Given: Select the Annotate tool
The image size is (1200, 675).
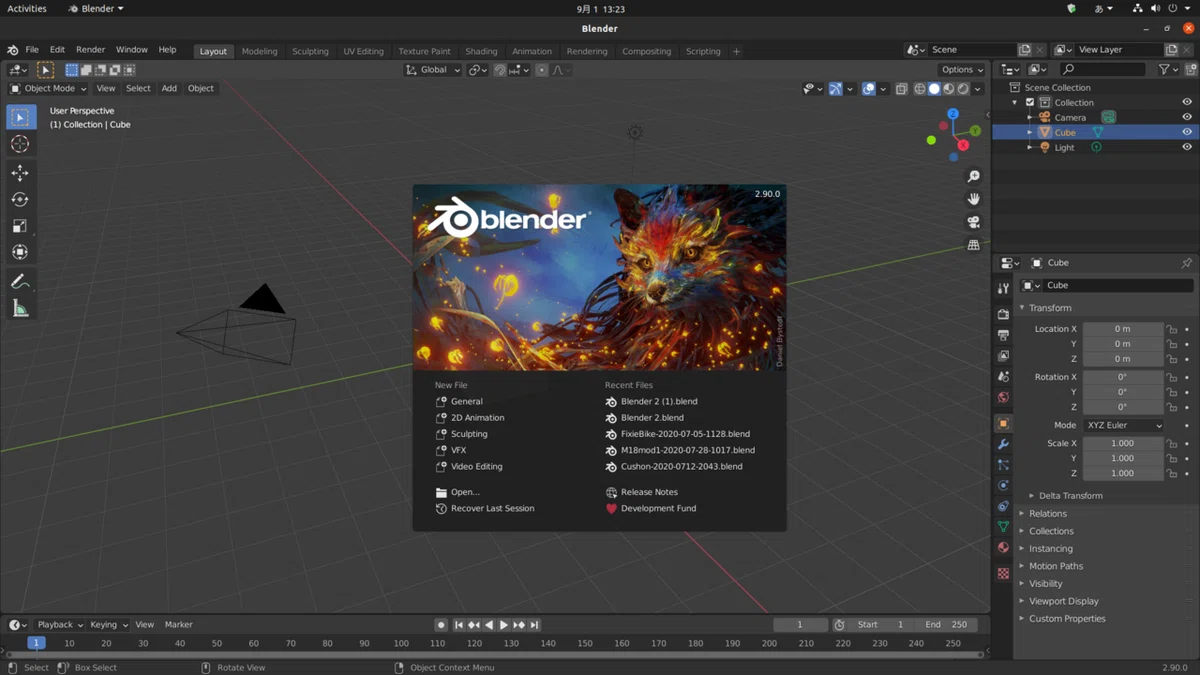Looking at the screenshot, I should (20, 282).
